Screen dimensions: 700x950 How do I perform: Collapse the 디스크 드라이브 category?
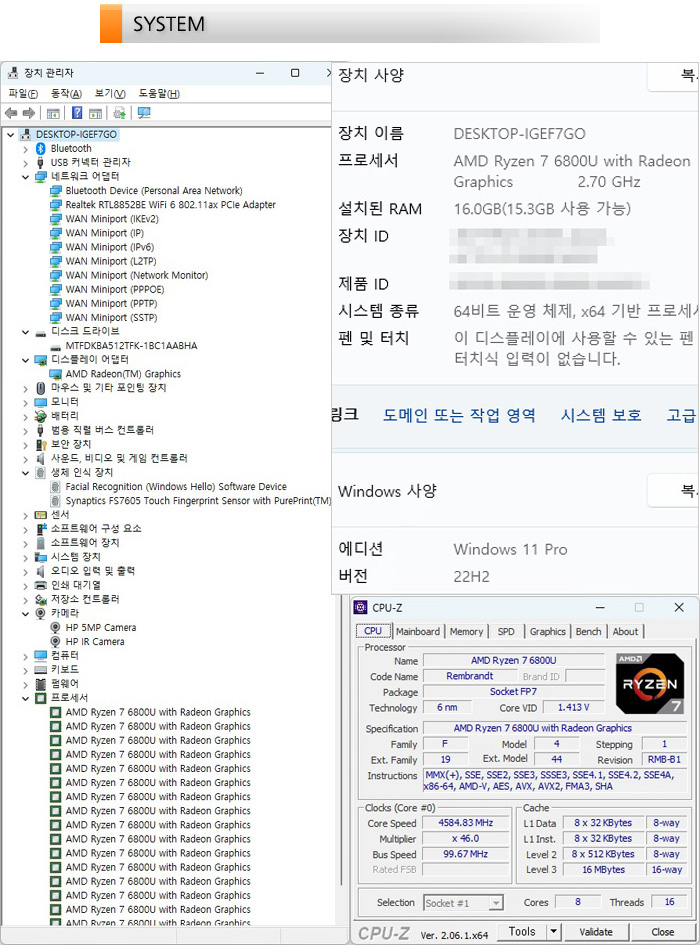[25, 332]
